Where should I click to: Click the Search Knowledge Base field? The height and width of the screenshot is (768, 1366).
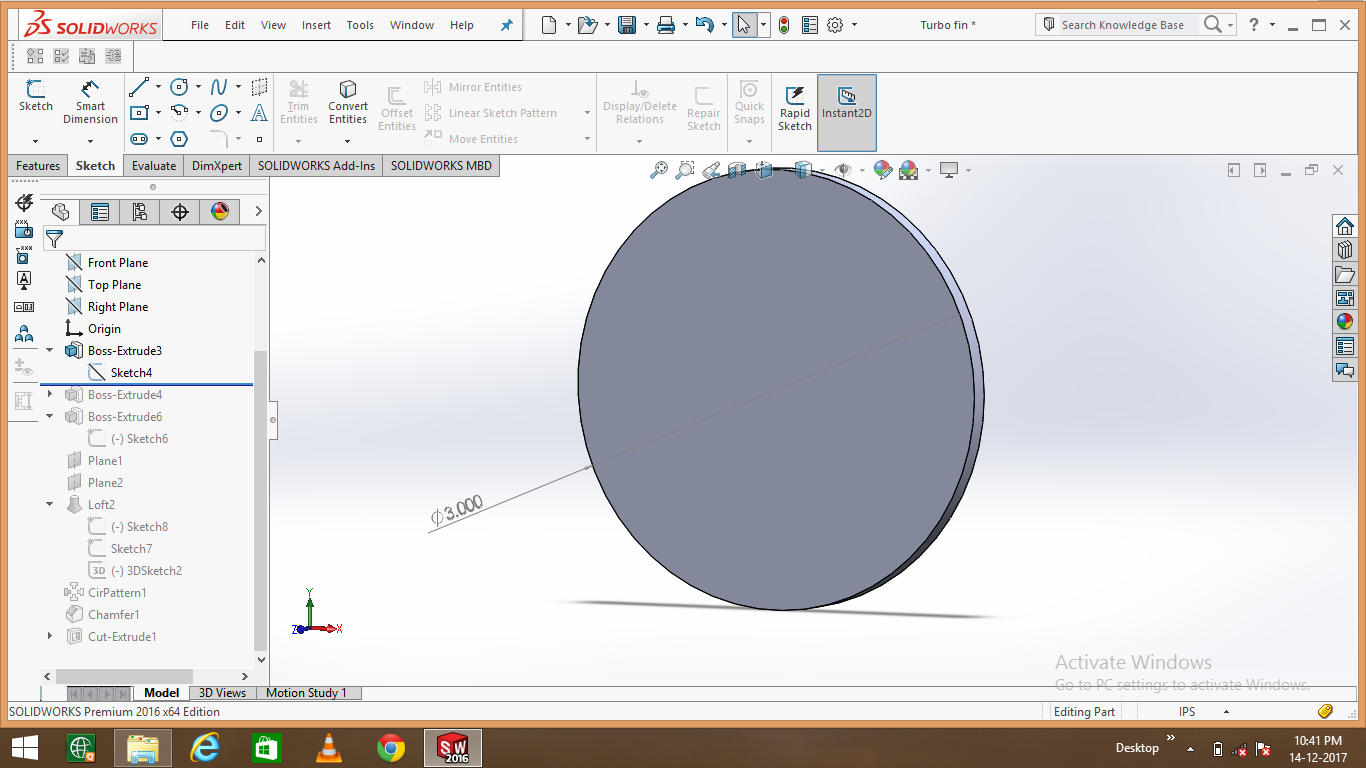[x=1123, y=25]
